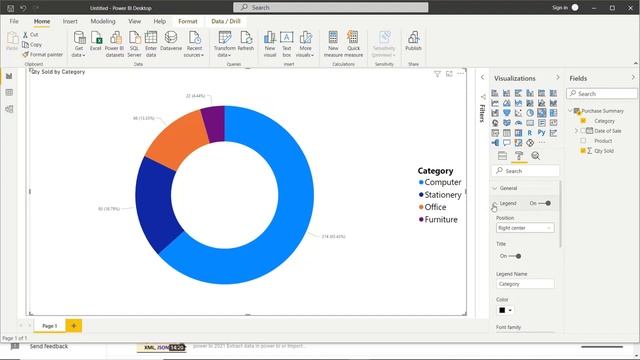Insert a Text box

pos(287,44)
